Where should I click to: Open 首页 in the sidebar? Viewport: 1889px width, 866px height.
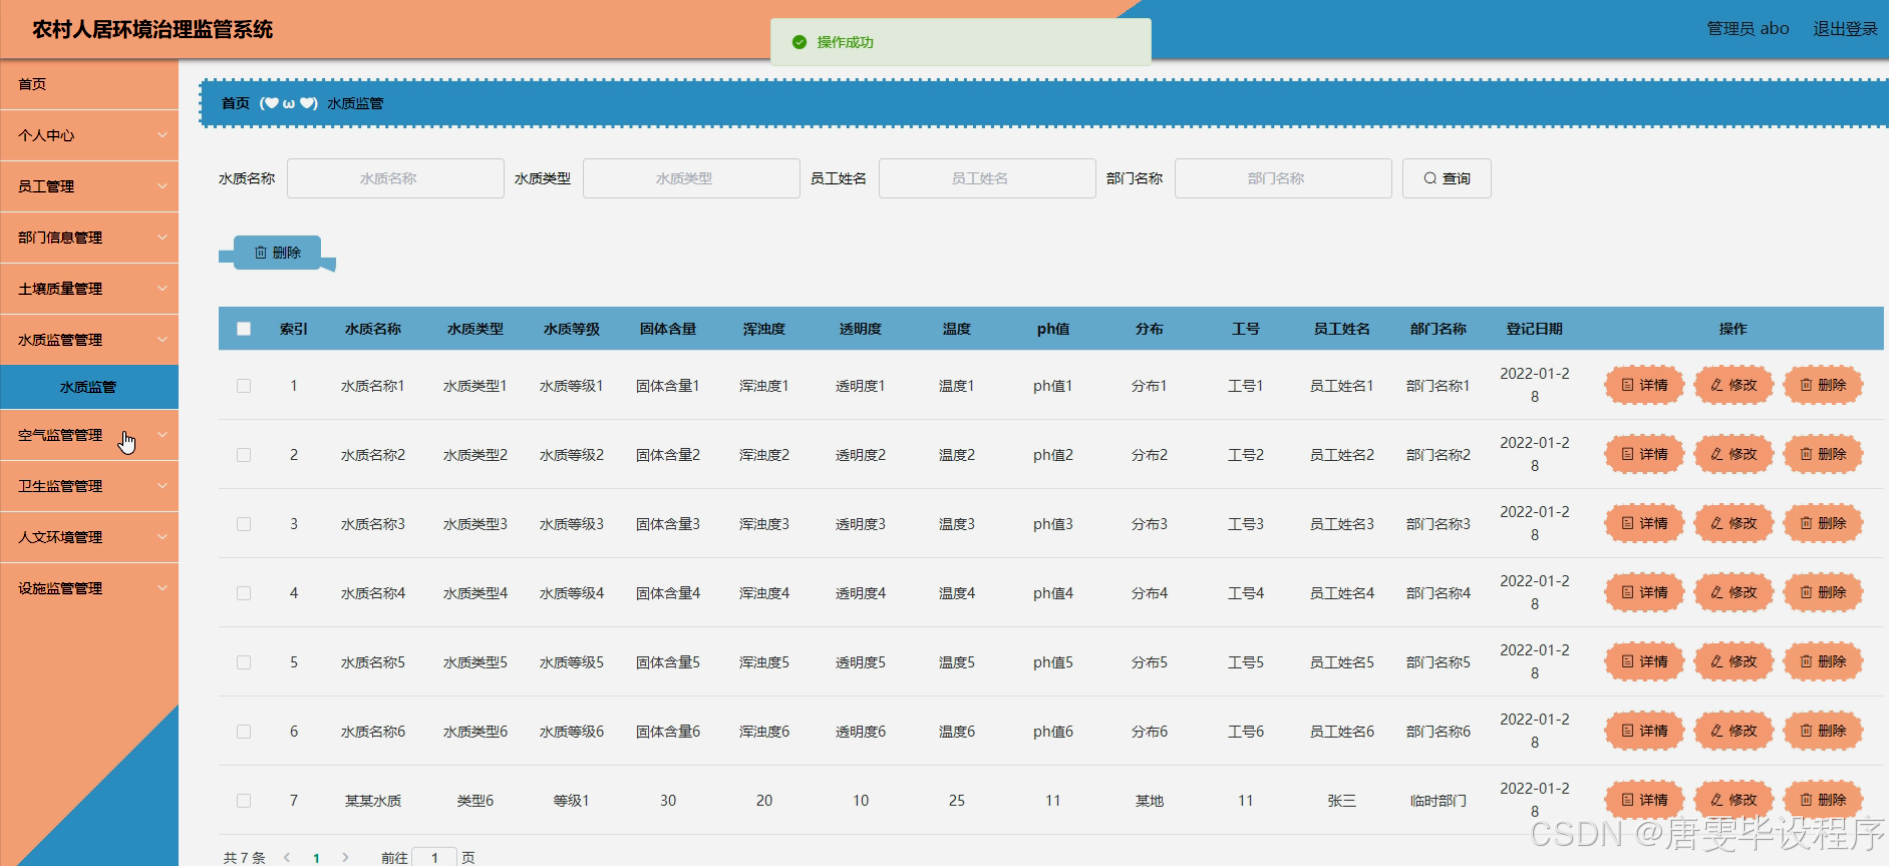tap(89, 84)
